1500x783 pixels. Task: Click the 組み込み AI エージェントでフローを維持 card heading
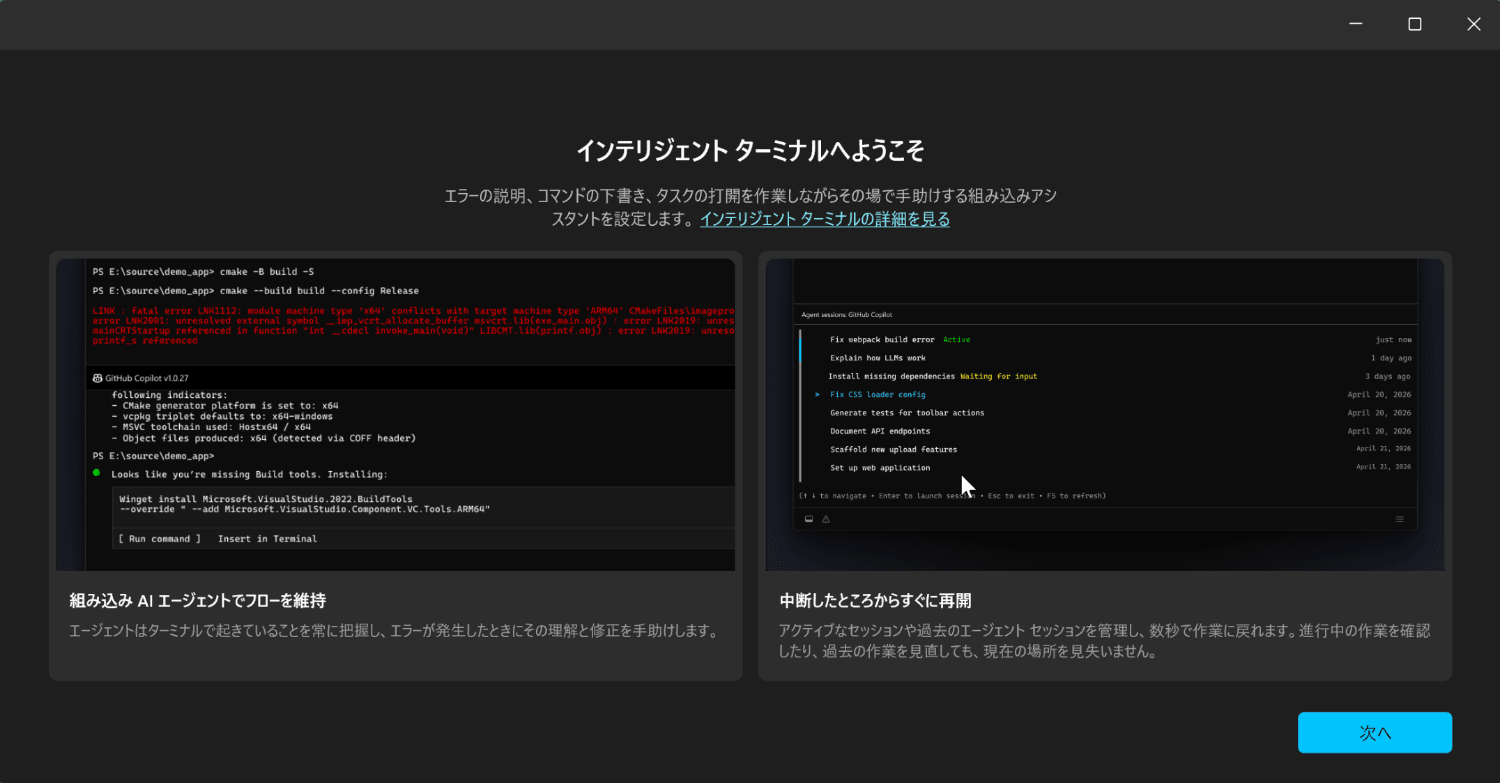point(198,601)
